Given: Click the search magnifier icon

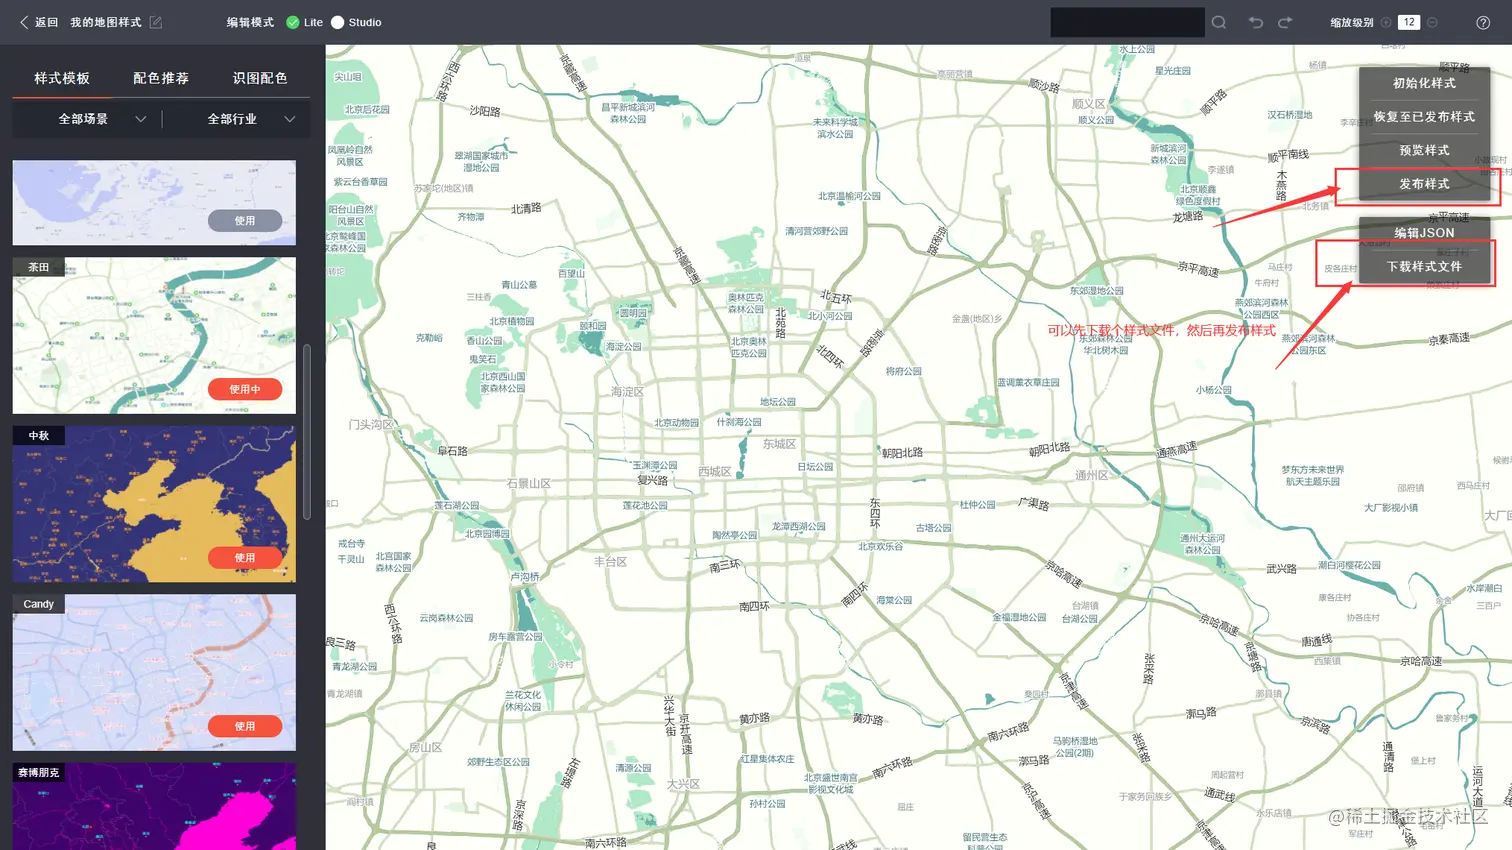Looking at the screenshot, I should point(1219,22).
